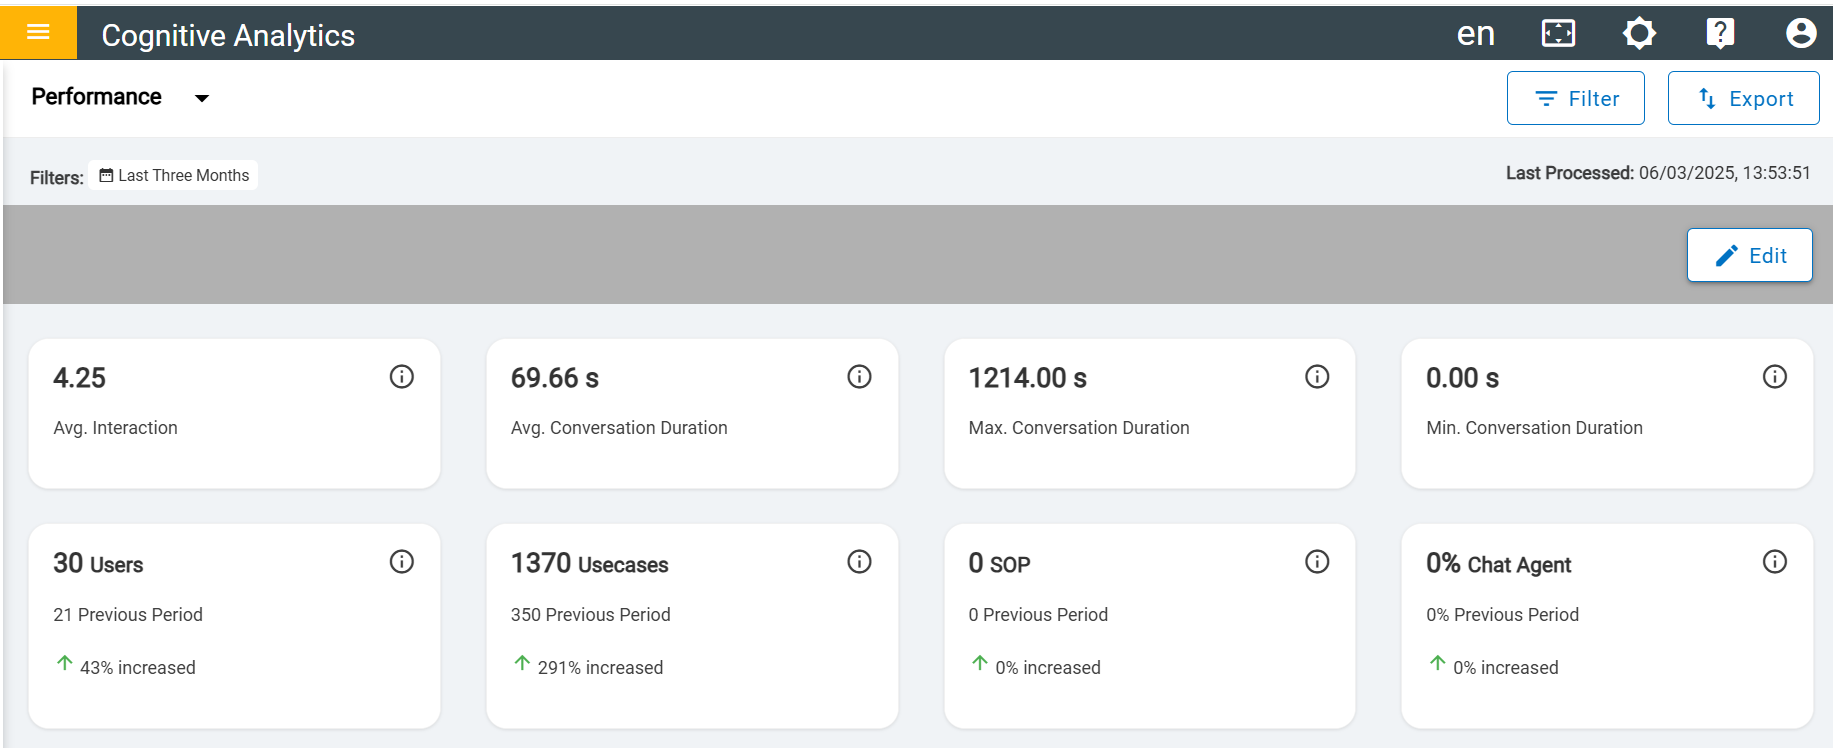Click the Cognitive Analytics title

click(x=228, y=35)
